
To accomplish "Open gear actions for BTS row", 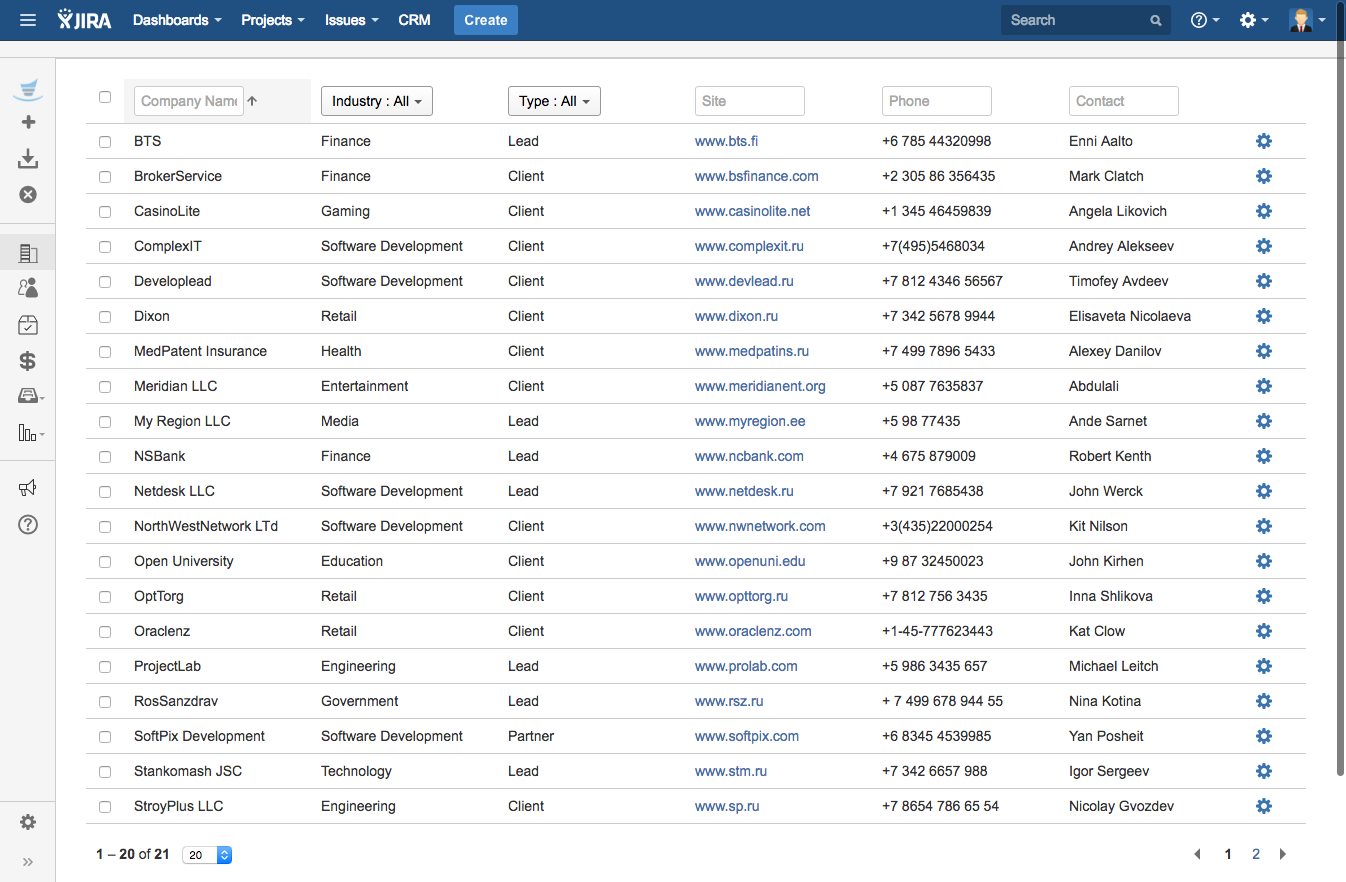I will [1263, 141].
